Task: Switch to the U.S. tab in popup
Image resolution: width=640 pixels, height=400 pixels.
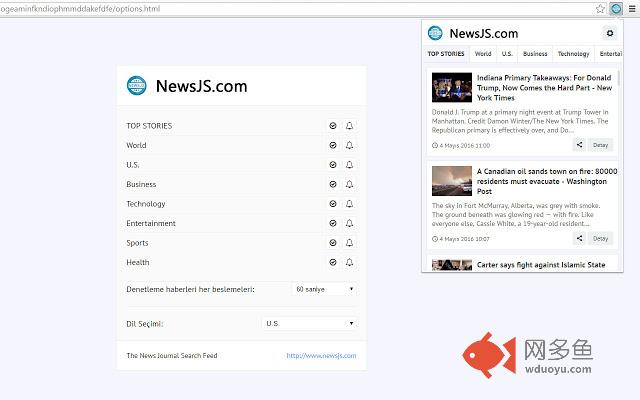Action: 507,54
